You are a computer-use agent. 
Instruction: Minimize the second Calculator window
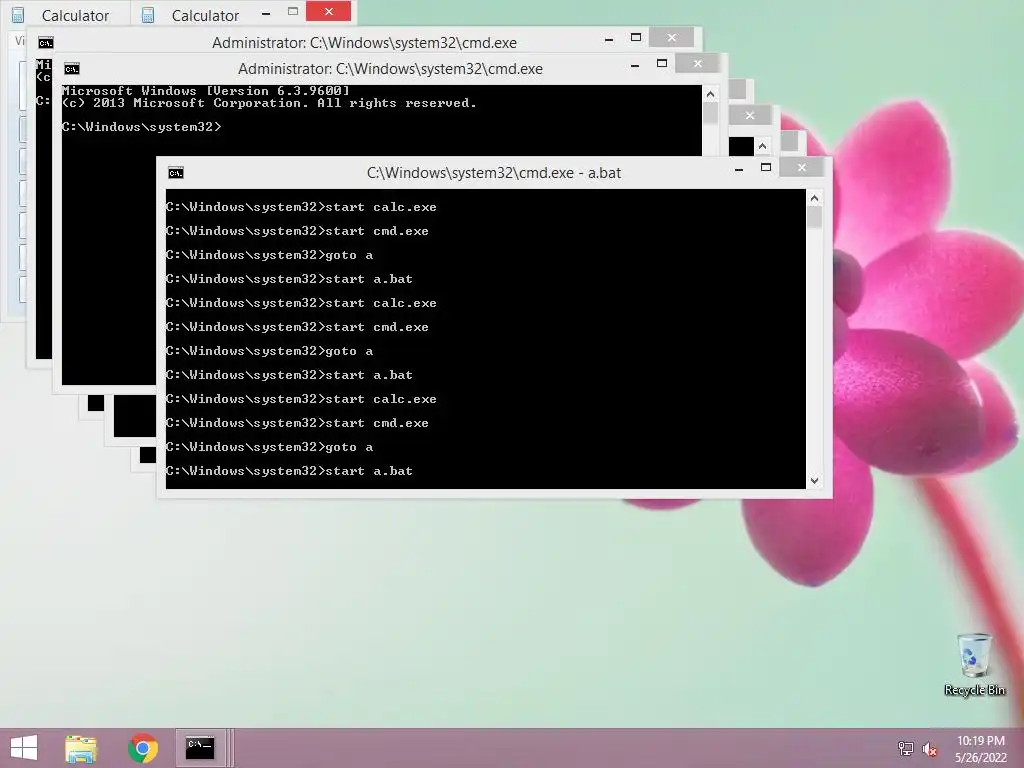pos(266,12)
